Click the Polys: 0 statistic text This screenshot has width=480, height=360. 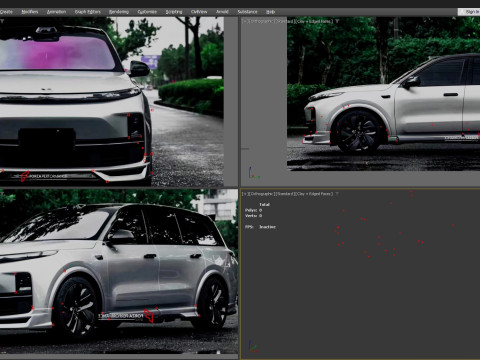254,210
